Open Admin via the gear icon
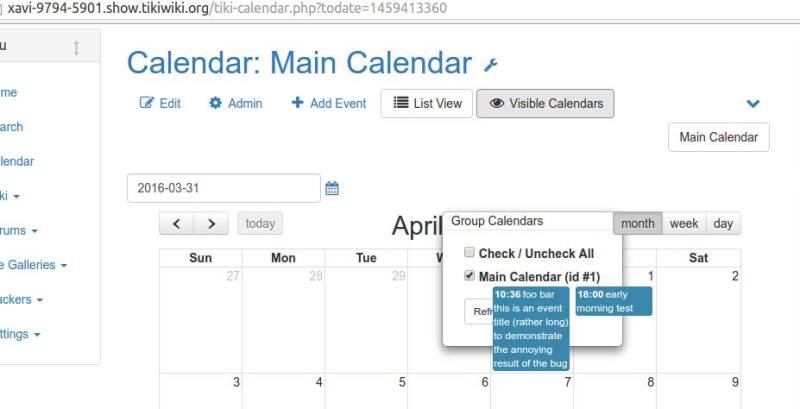This screenshot has width=800, height=409. (215, 103)
